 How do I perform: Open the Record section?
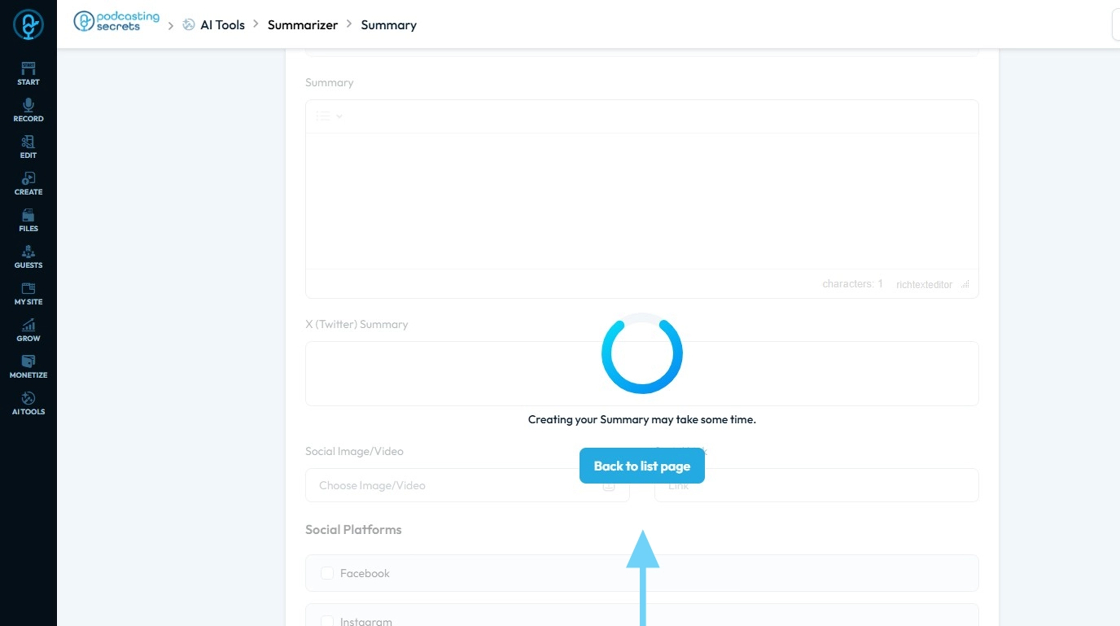[29, 110]
